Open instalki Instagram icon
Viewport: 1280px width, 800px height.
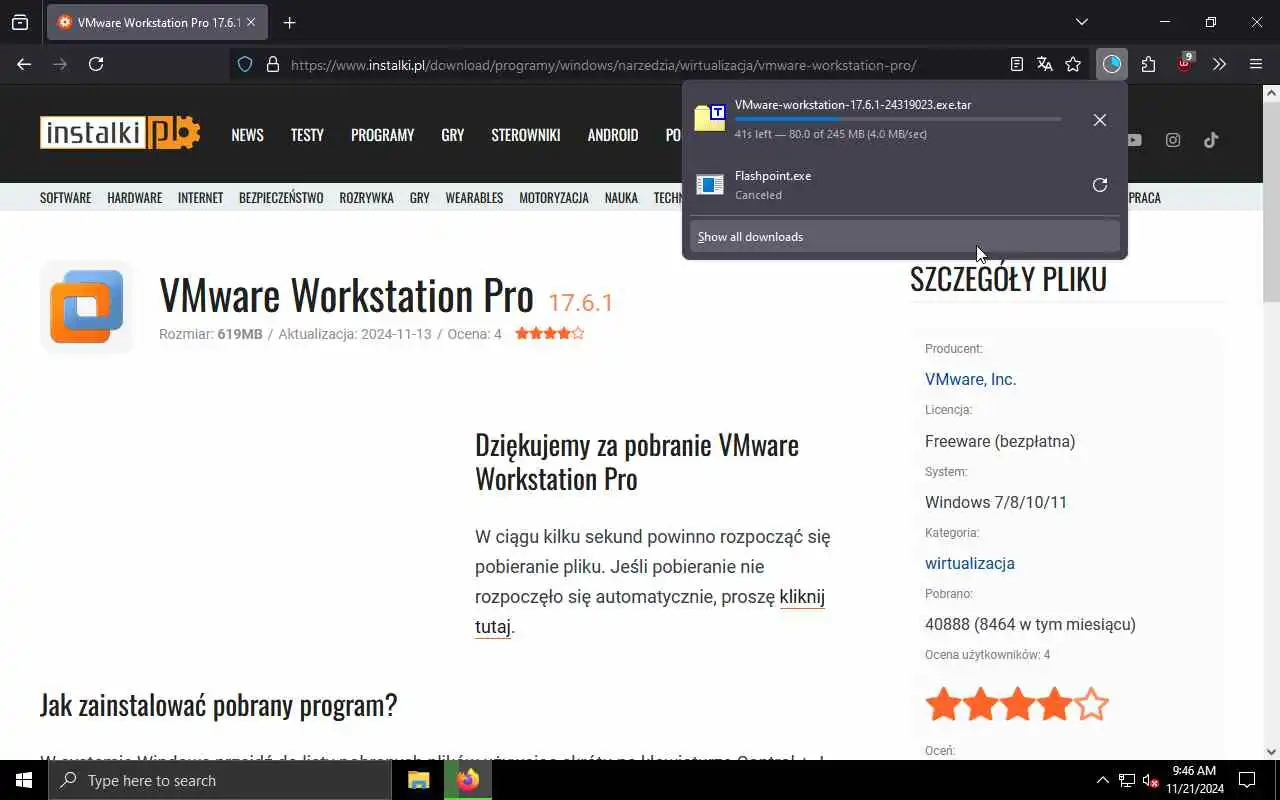[1173, 140]
